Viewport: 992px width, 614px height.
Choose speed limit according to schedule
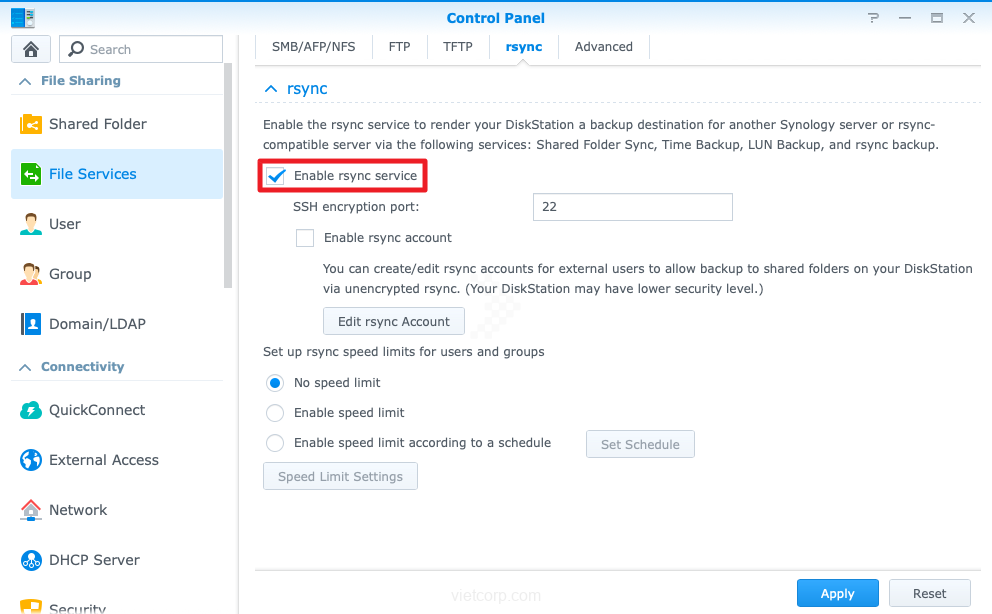click(275, 443)
